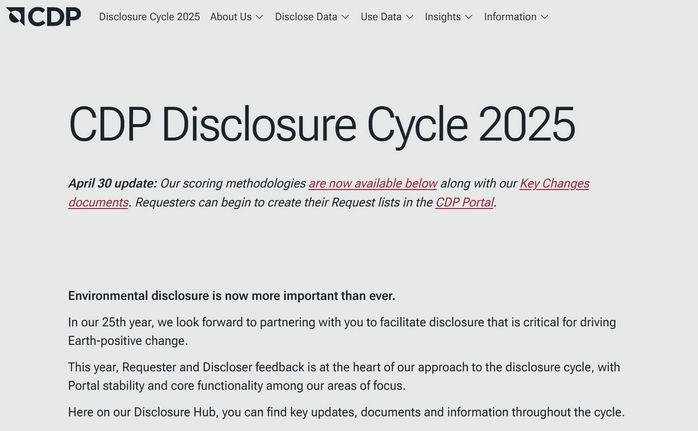
Task: Open the Key Changes documents link
Action: (x=554, y=184)
